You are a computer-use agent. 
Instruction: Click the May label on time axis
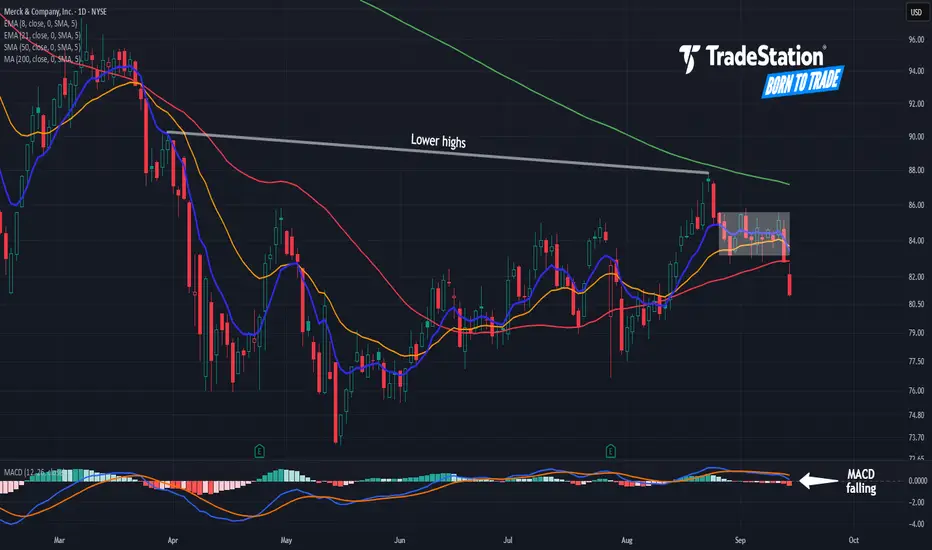[286, 540]
